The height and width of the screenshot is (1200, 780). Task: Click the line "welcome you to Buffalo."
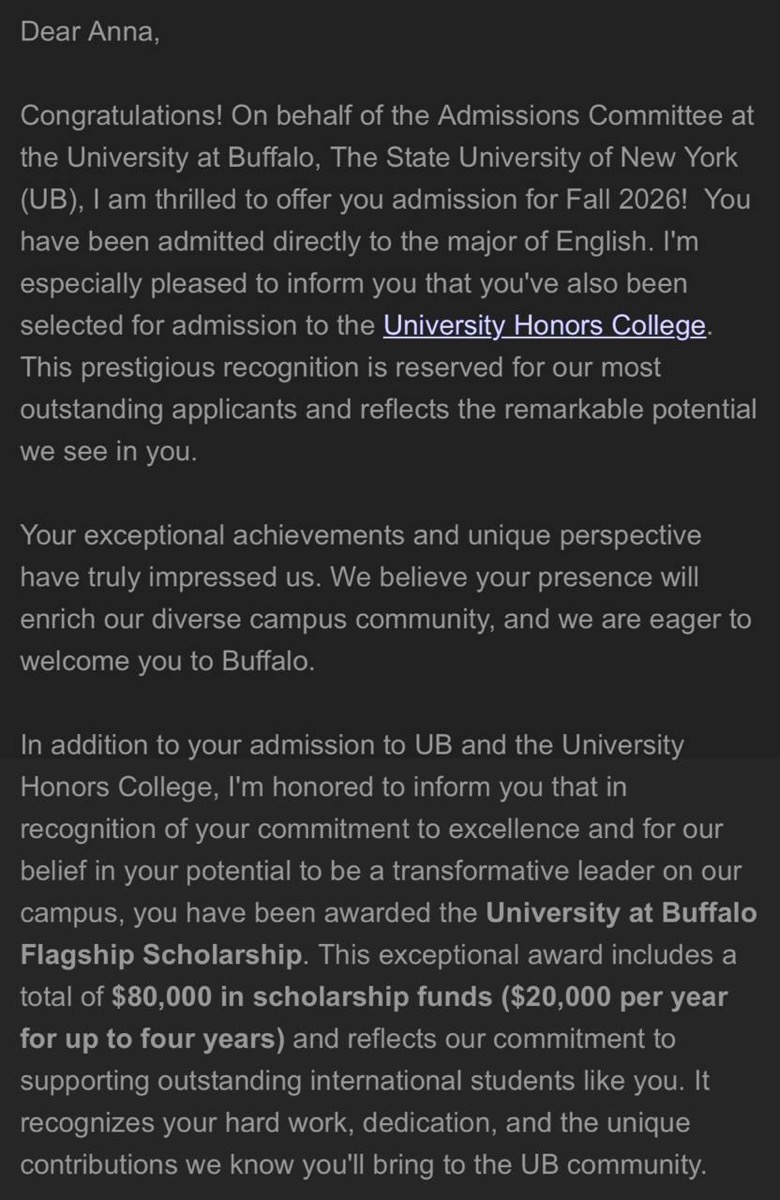point(167,661)
